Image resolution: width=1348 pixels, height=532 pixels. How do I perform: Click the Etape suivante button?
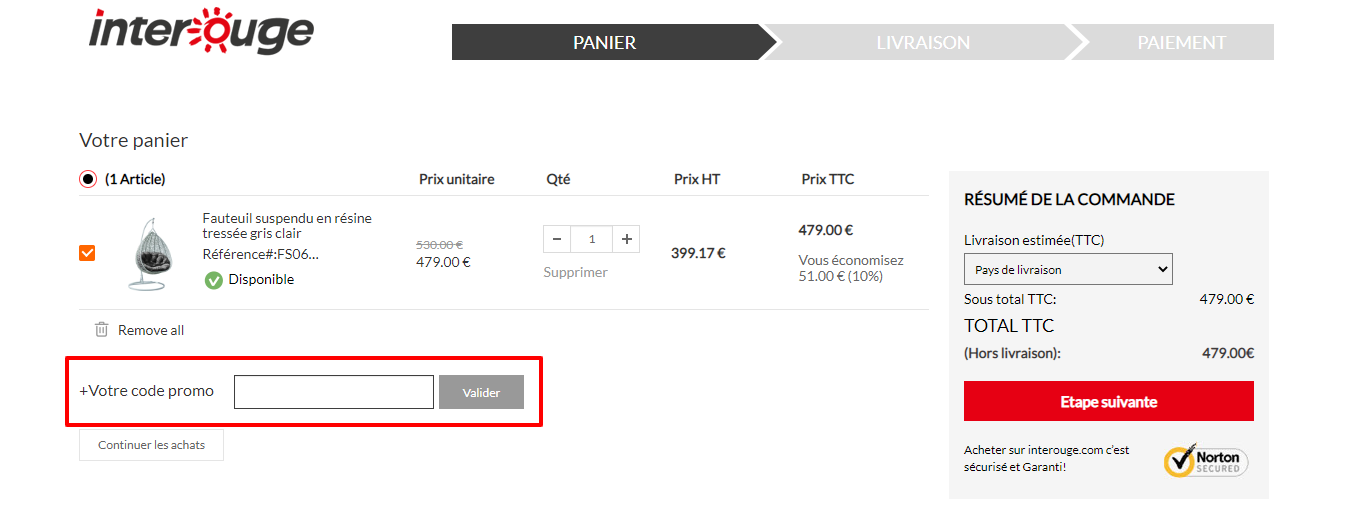[x=1109, y=401]
